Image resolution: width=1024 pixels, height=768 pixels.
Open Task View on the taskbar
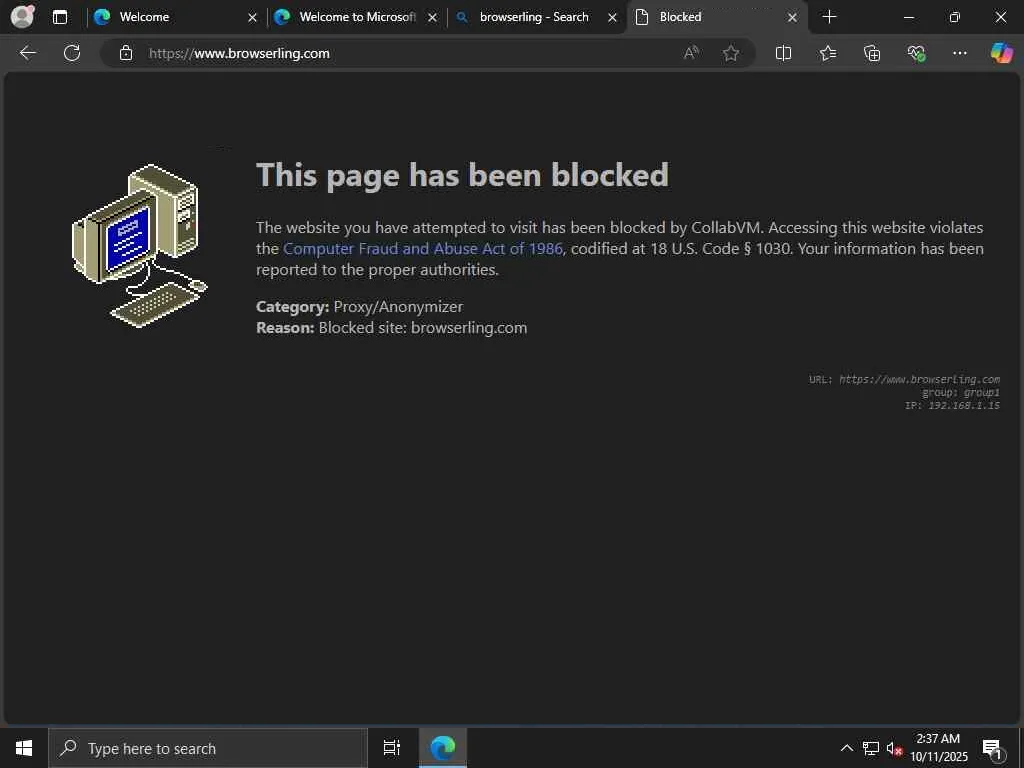pos(392,748)
